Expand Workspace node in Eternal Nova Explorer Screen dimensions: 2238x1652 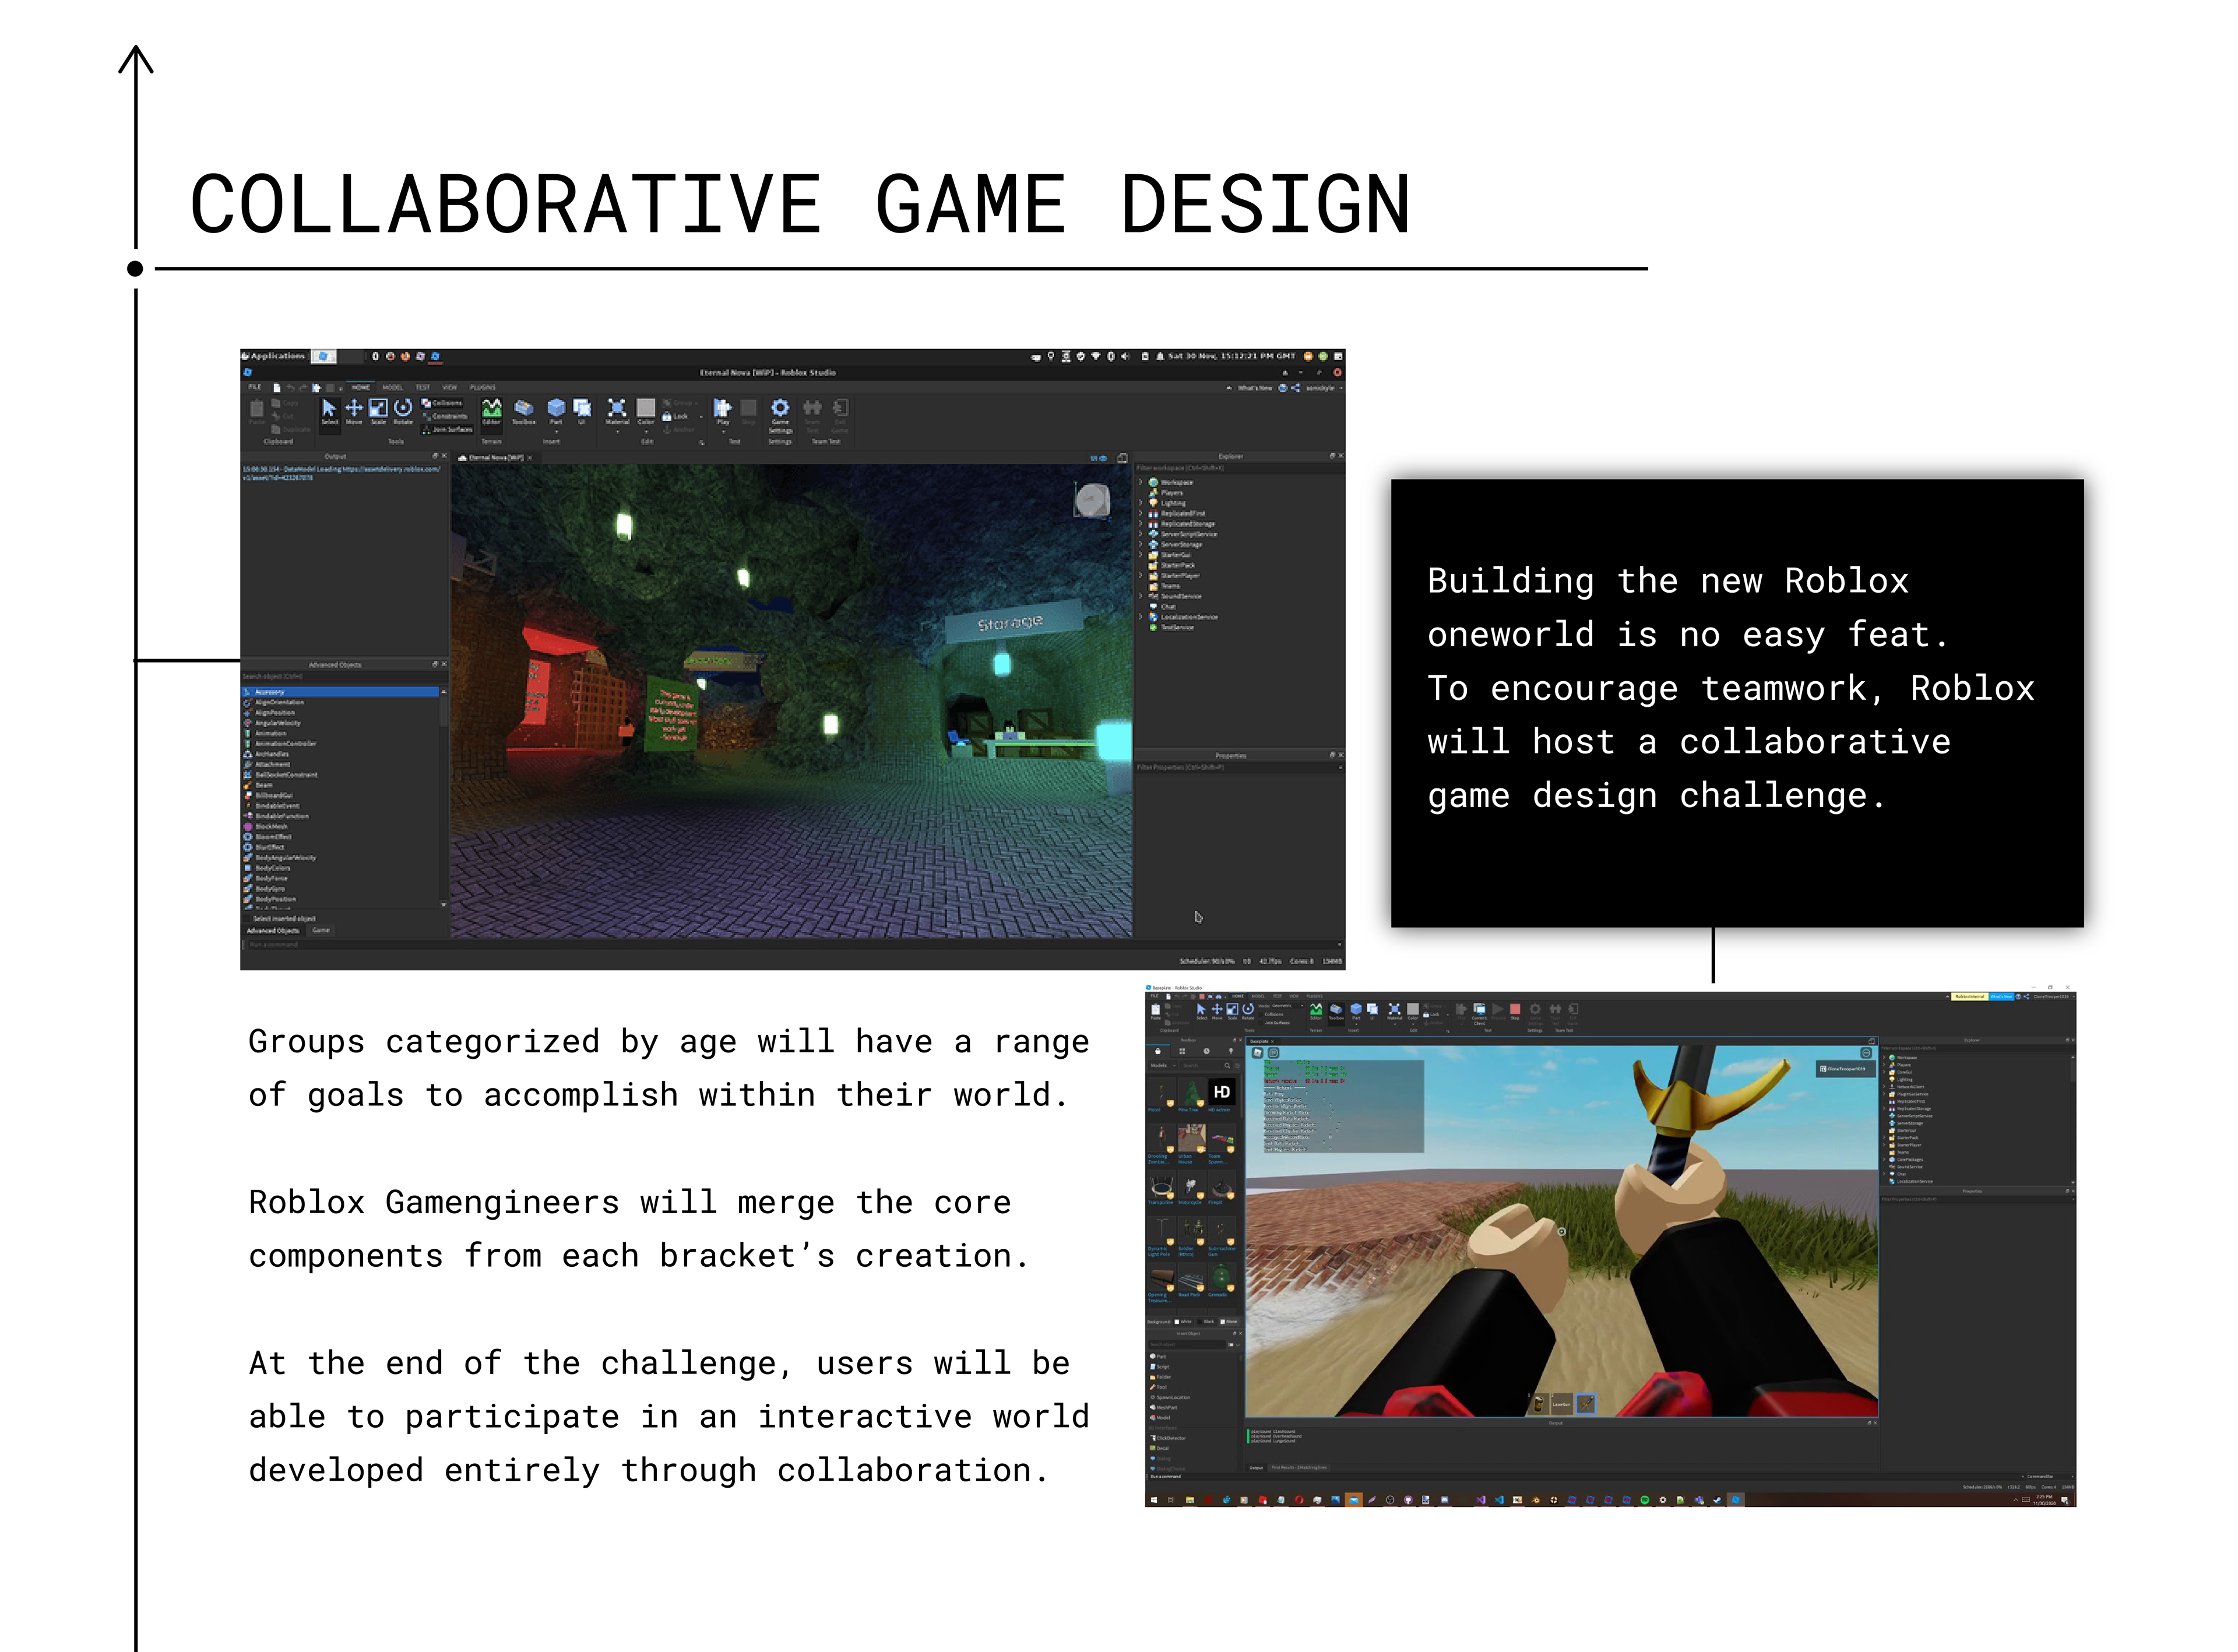click(x=1141, y=482)
